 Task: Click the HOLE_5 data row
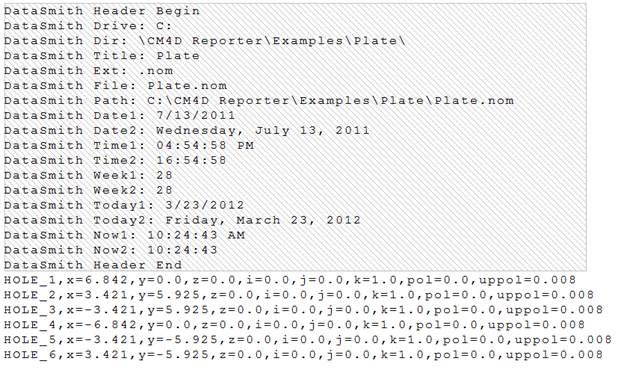(x=308, y=340)
